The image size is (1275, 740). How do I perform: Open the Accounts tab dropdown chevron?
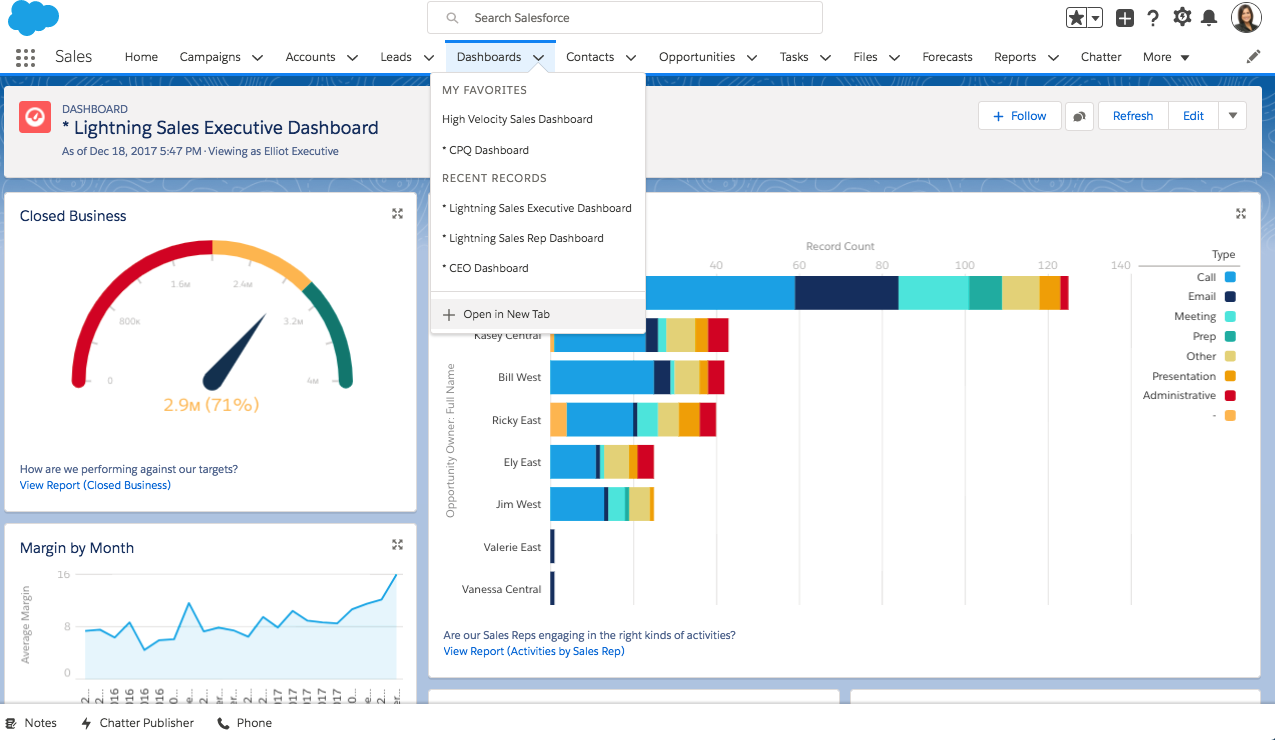[x=352, y=58]
